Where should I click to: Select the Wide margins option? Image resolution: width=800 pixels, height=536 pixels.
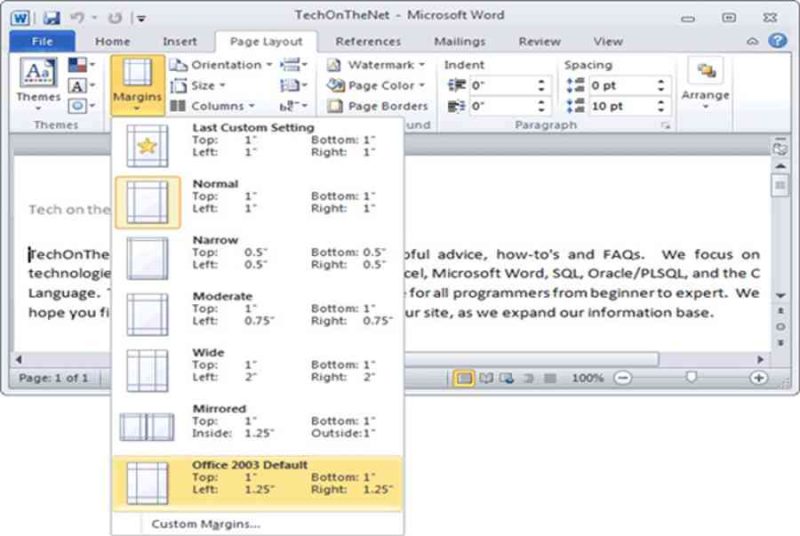258,371
